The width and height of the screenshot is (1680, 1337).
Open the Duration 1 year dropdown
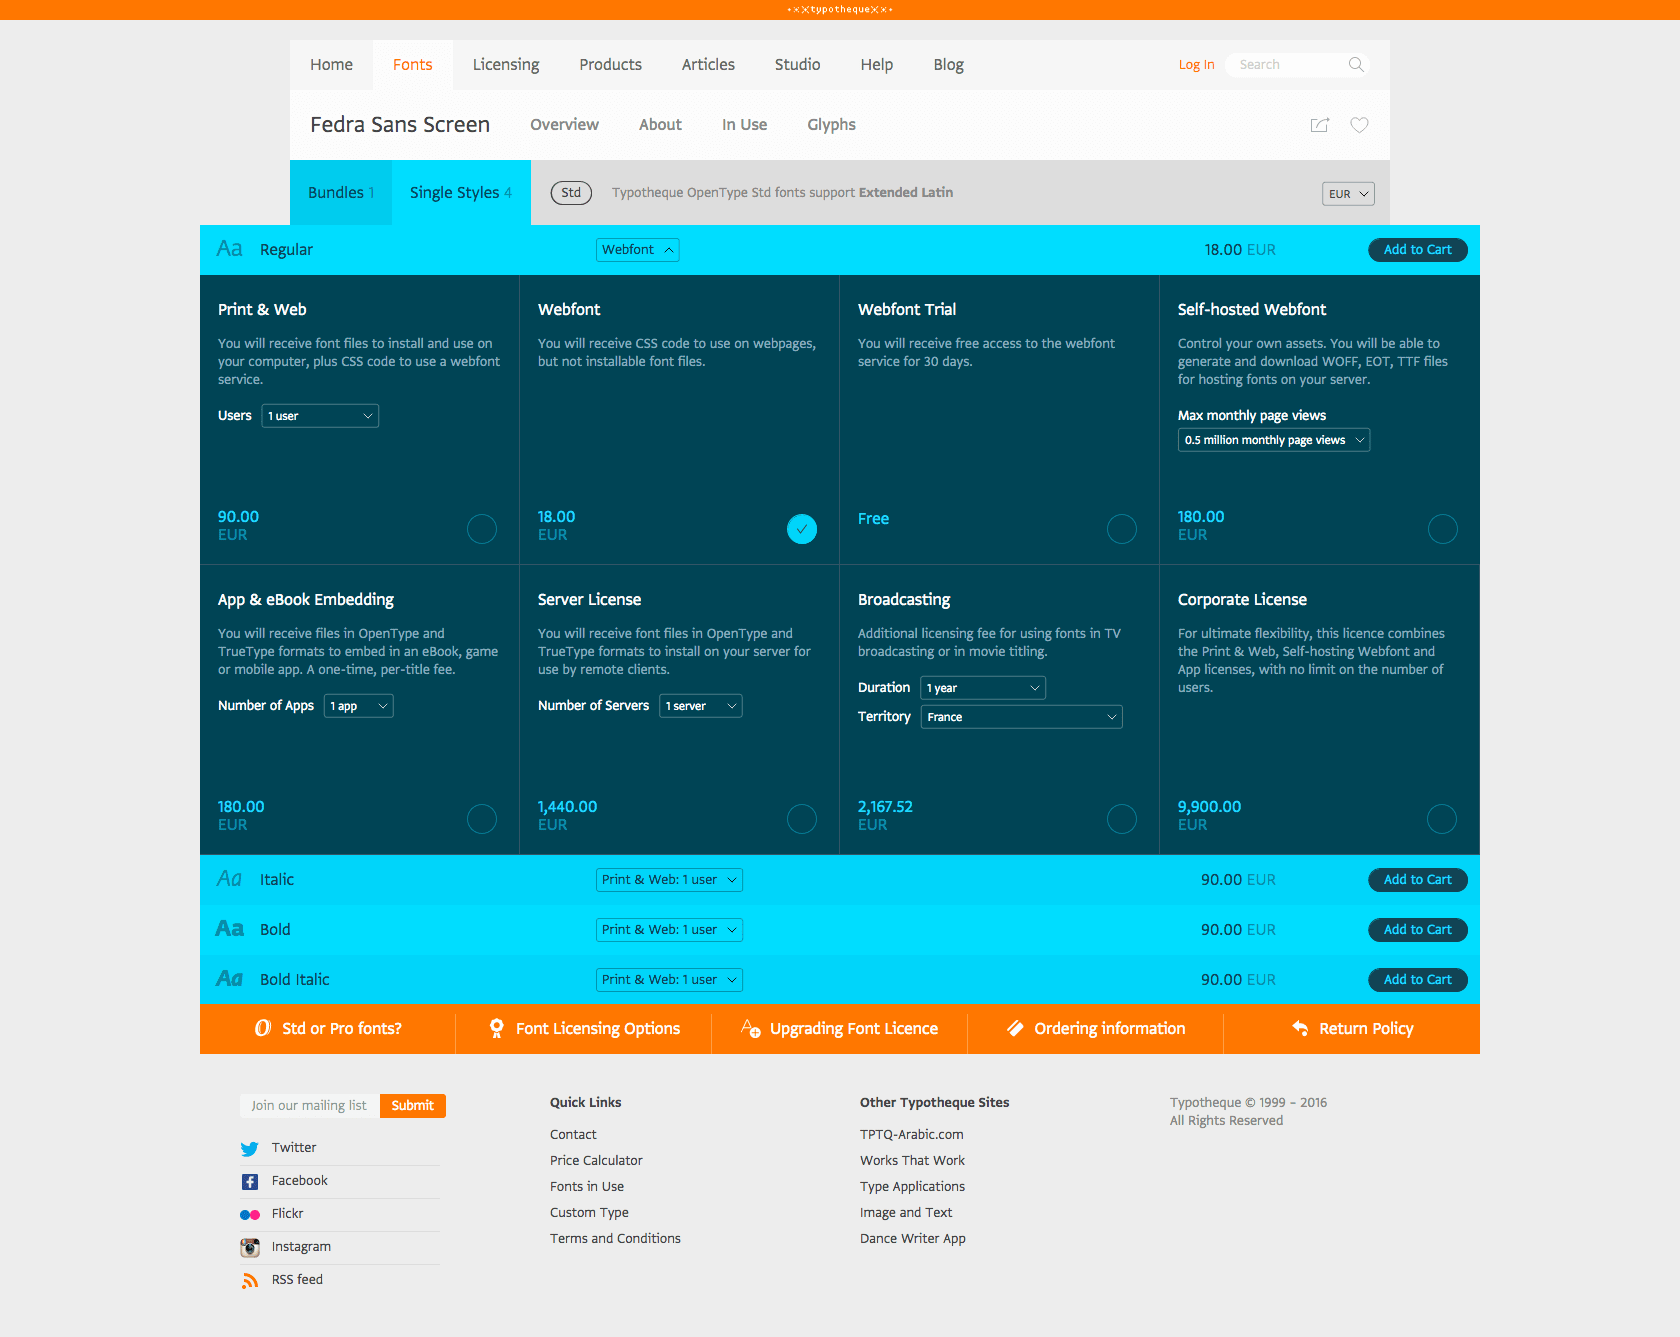pyautogui.click(x=983, y=688)
